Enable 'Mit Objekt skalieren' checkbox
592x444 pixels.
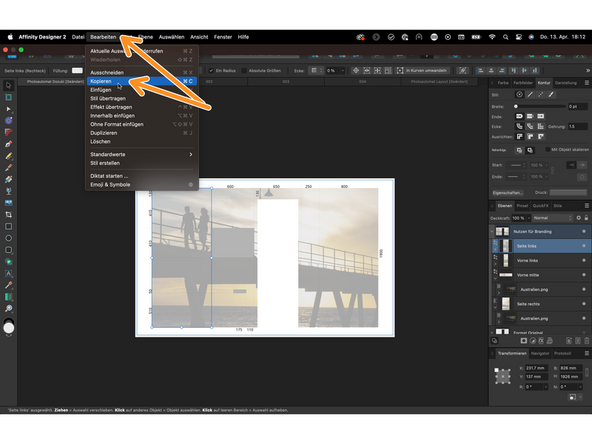pyautogui.click(x=547, y=150)
